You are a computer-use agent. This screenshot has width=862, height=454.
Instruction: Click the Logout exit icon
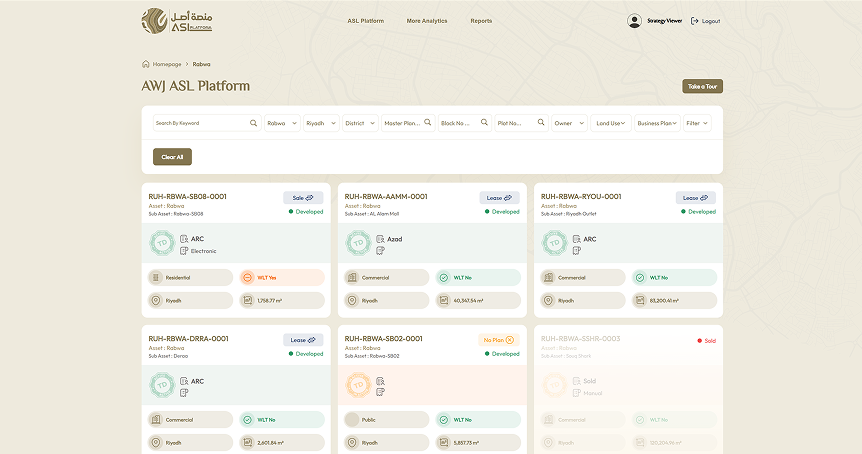click(694, 21)
